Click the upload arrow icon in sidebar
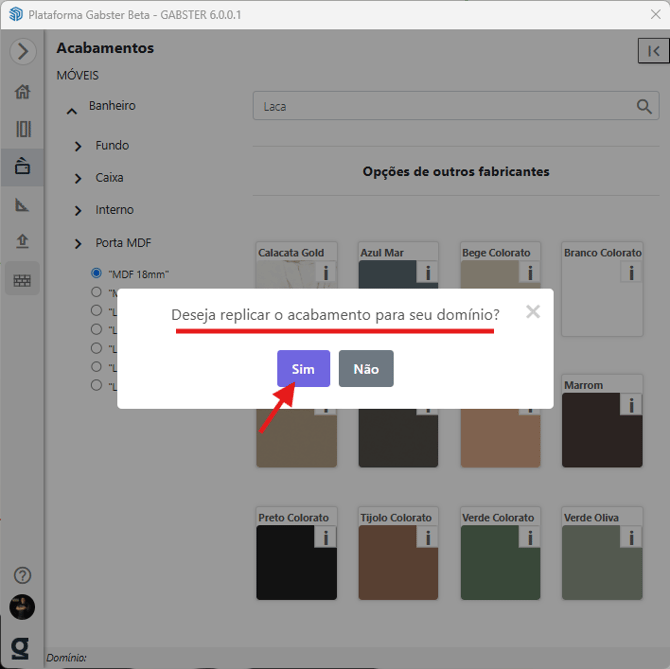 pyautogui.click(x=22, y=242)
